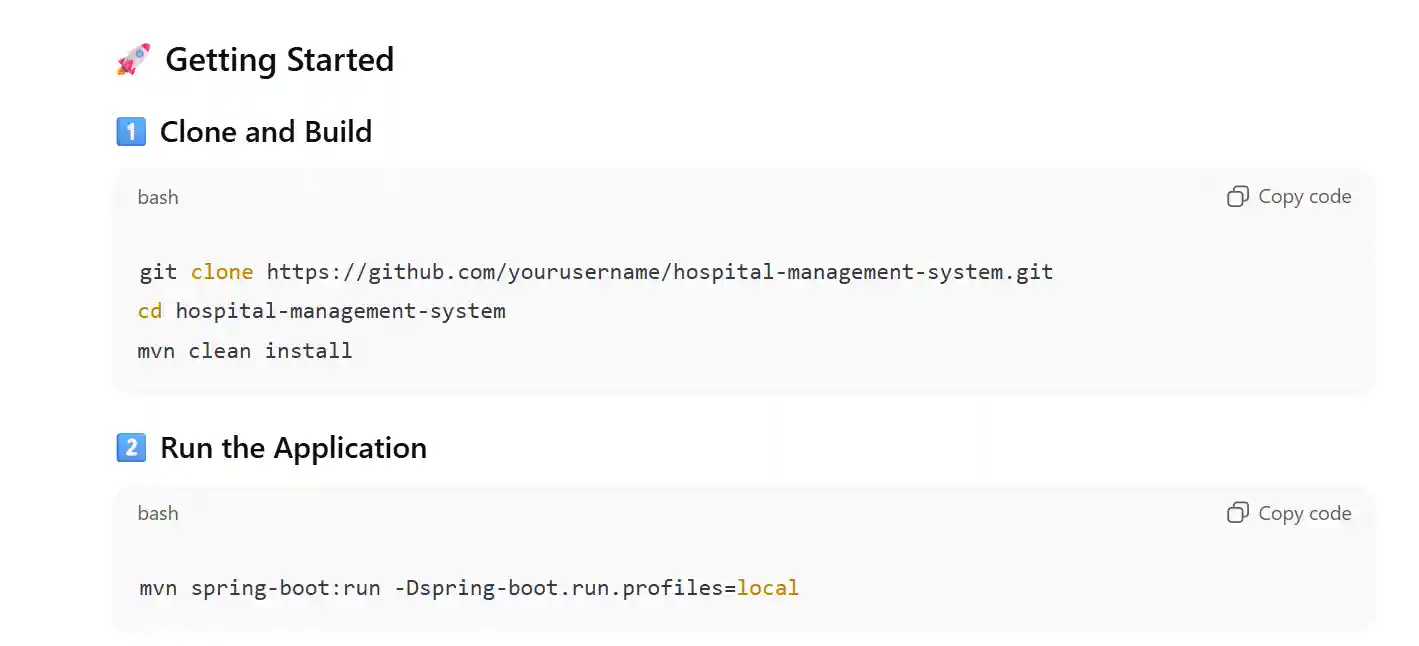Screen dimensions: 1419x646
Task: Click the rocket emoji beside Getting Started
Action: pos(133,60)
